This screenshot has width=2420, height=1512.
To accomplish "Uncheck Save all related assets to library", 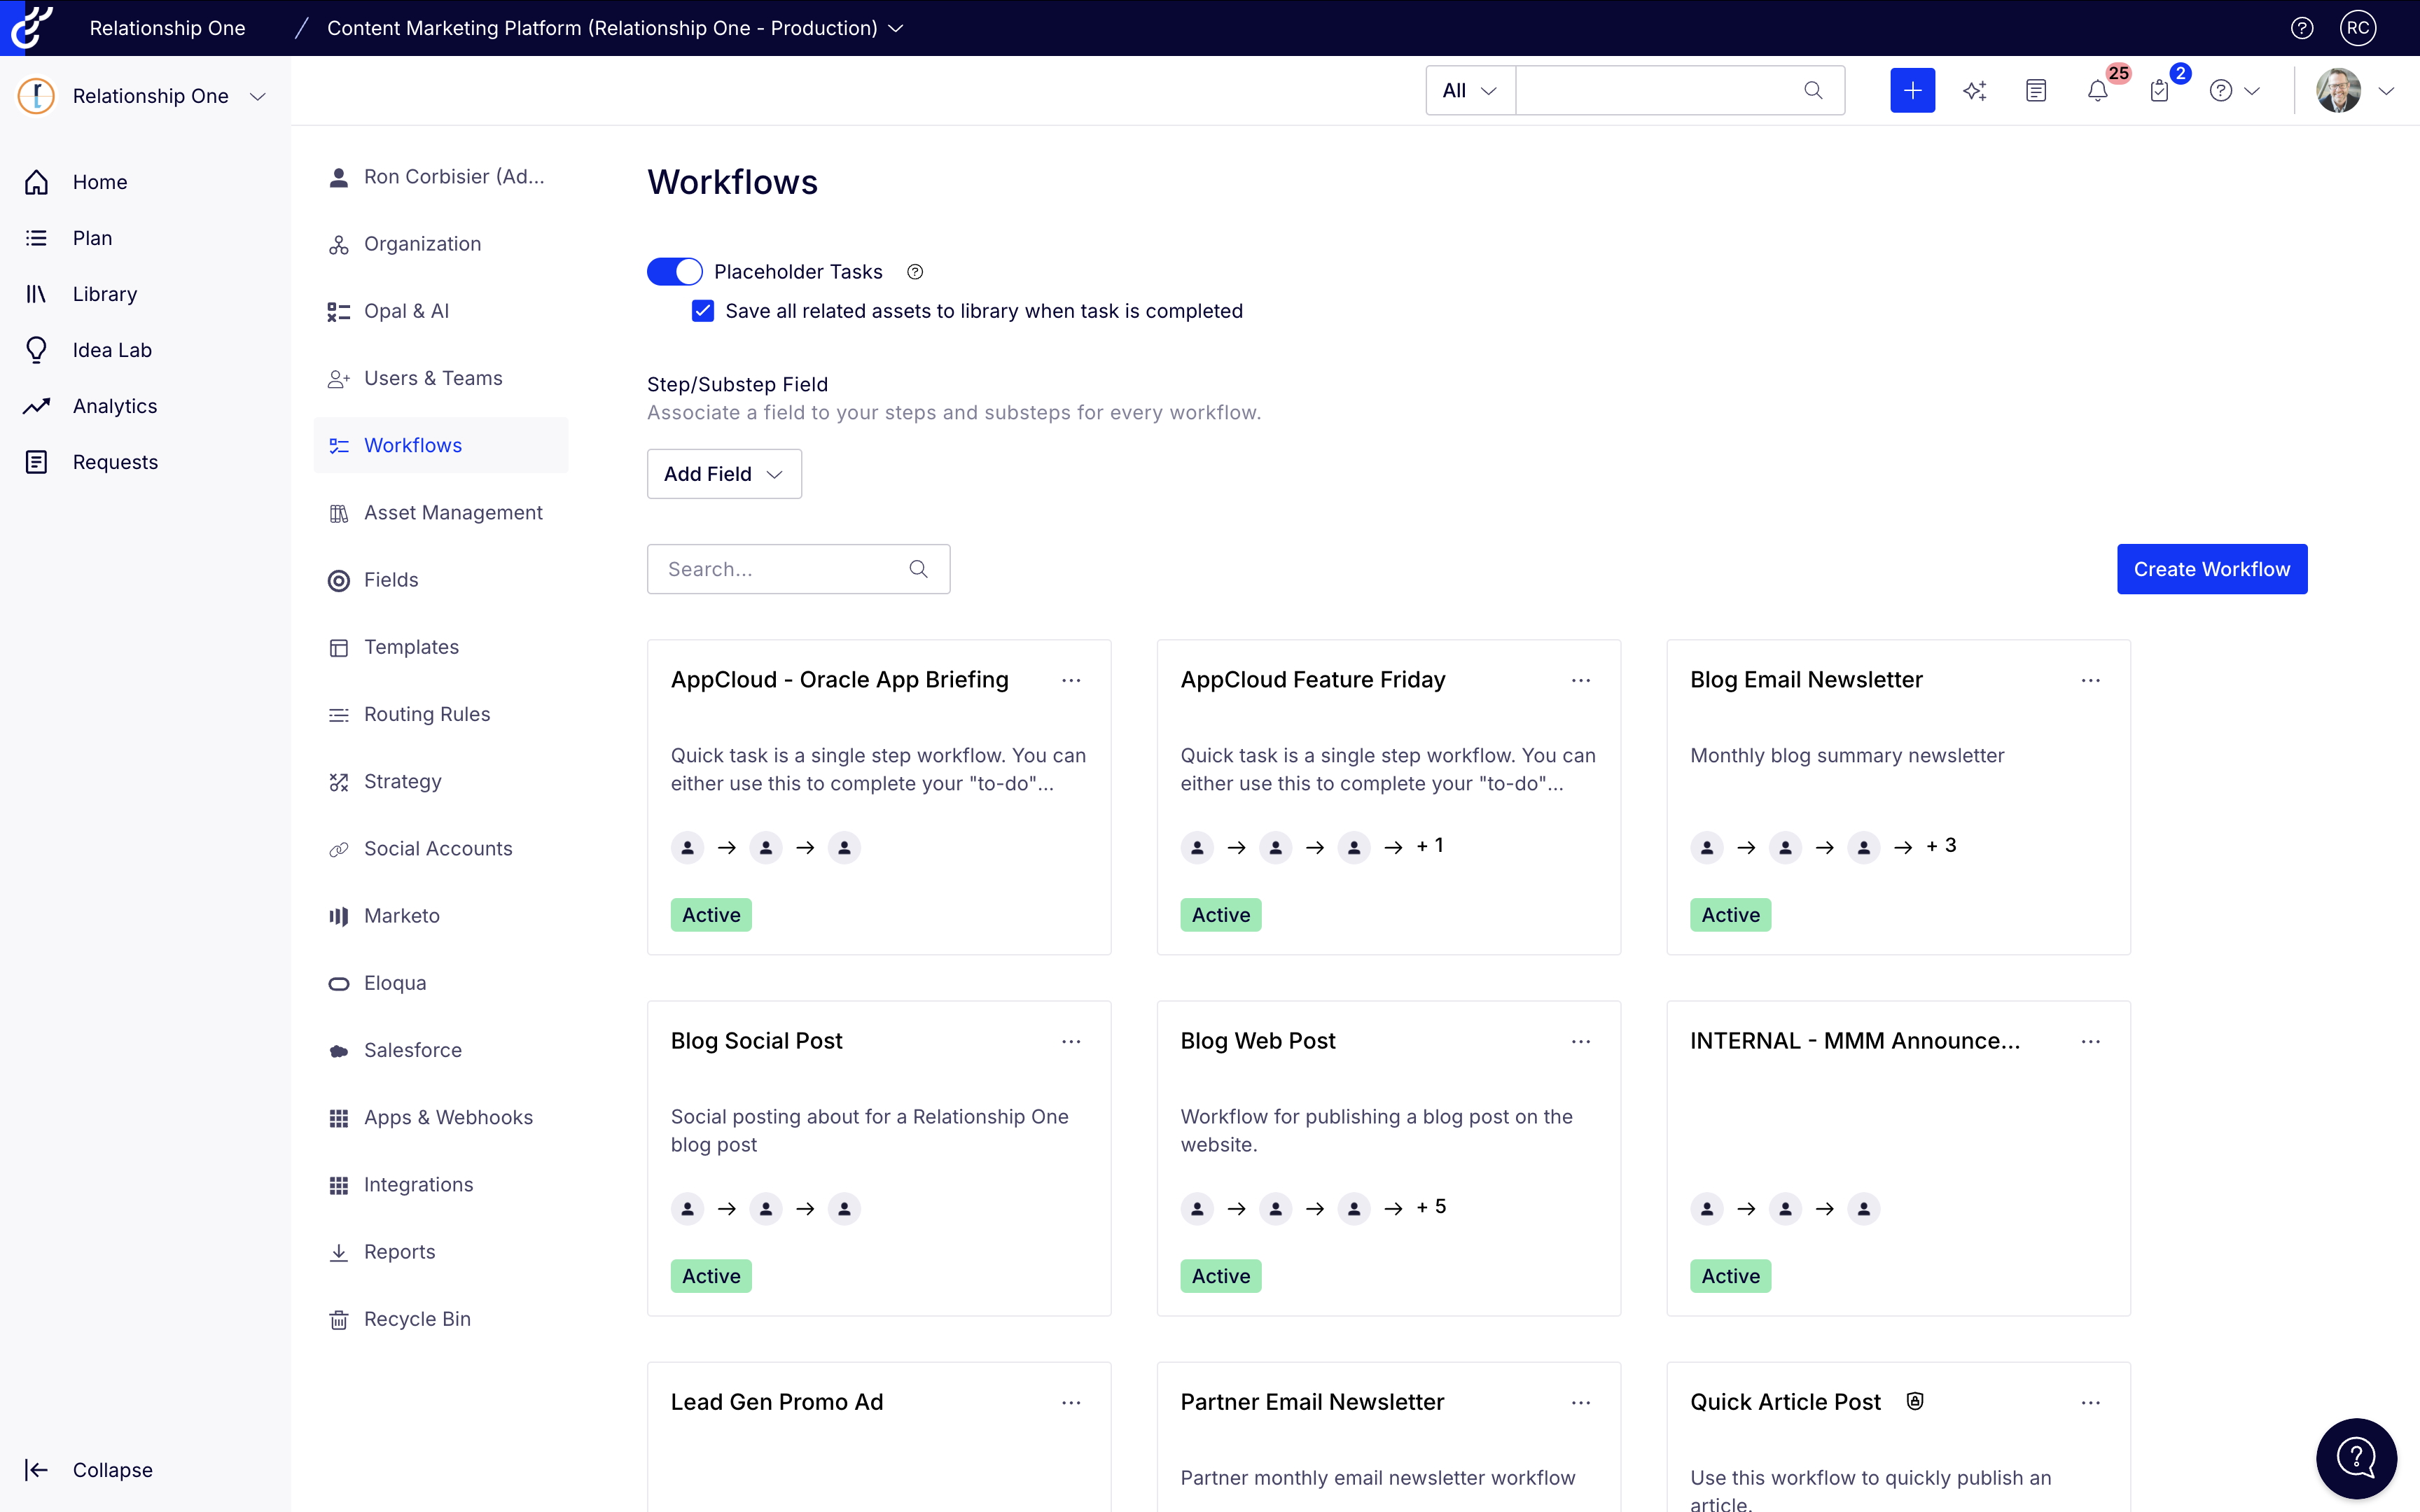I will tap(703, 311).
